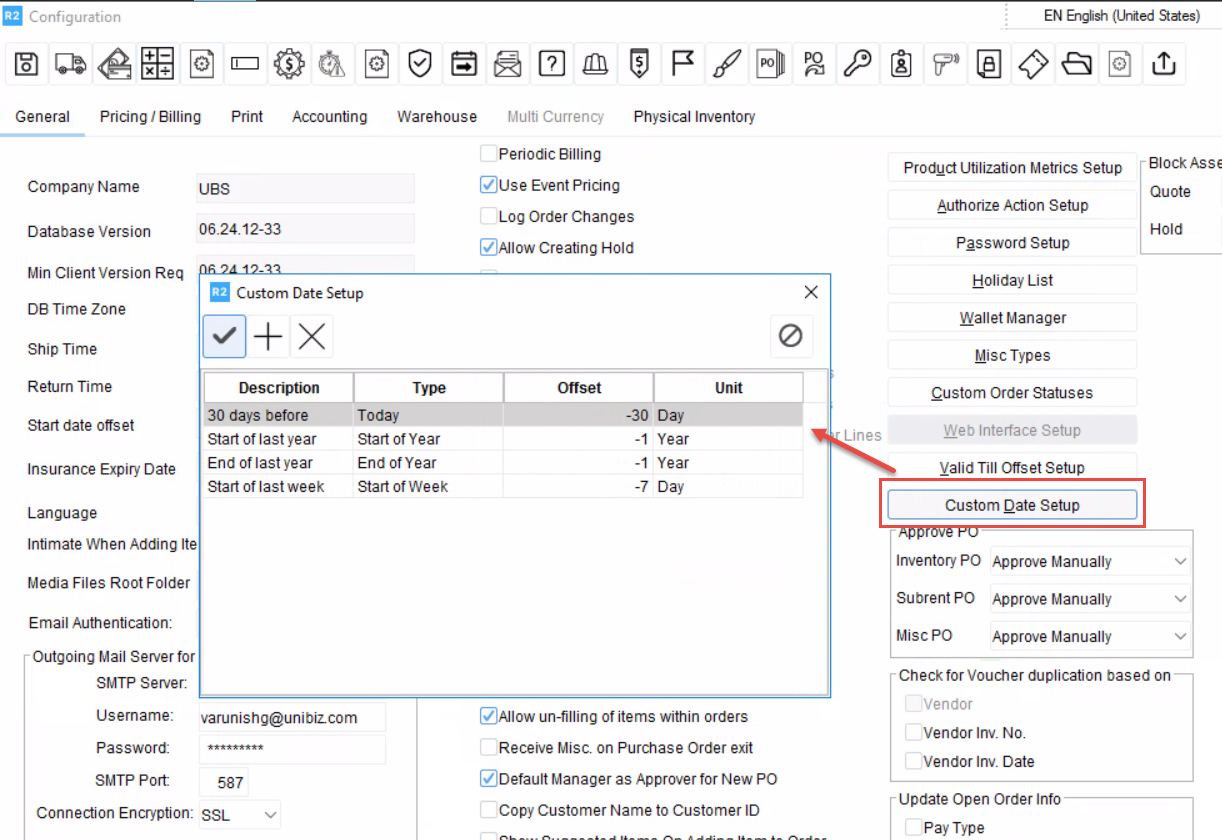Switch to the Pricing / Billing tab
Screen dimensions: 1222x840
tap(150, 117)
